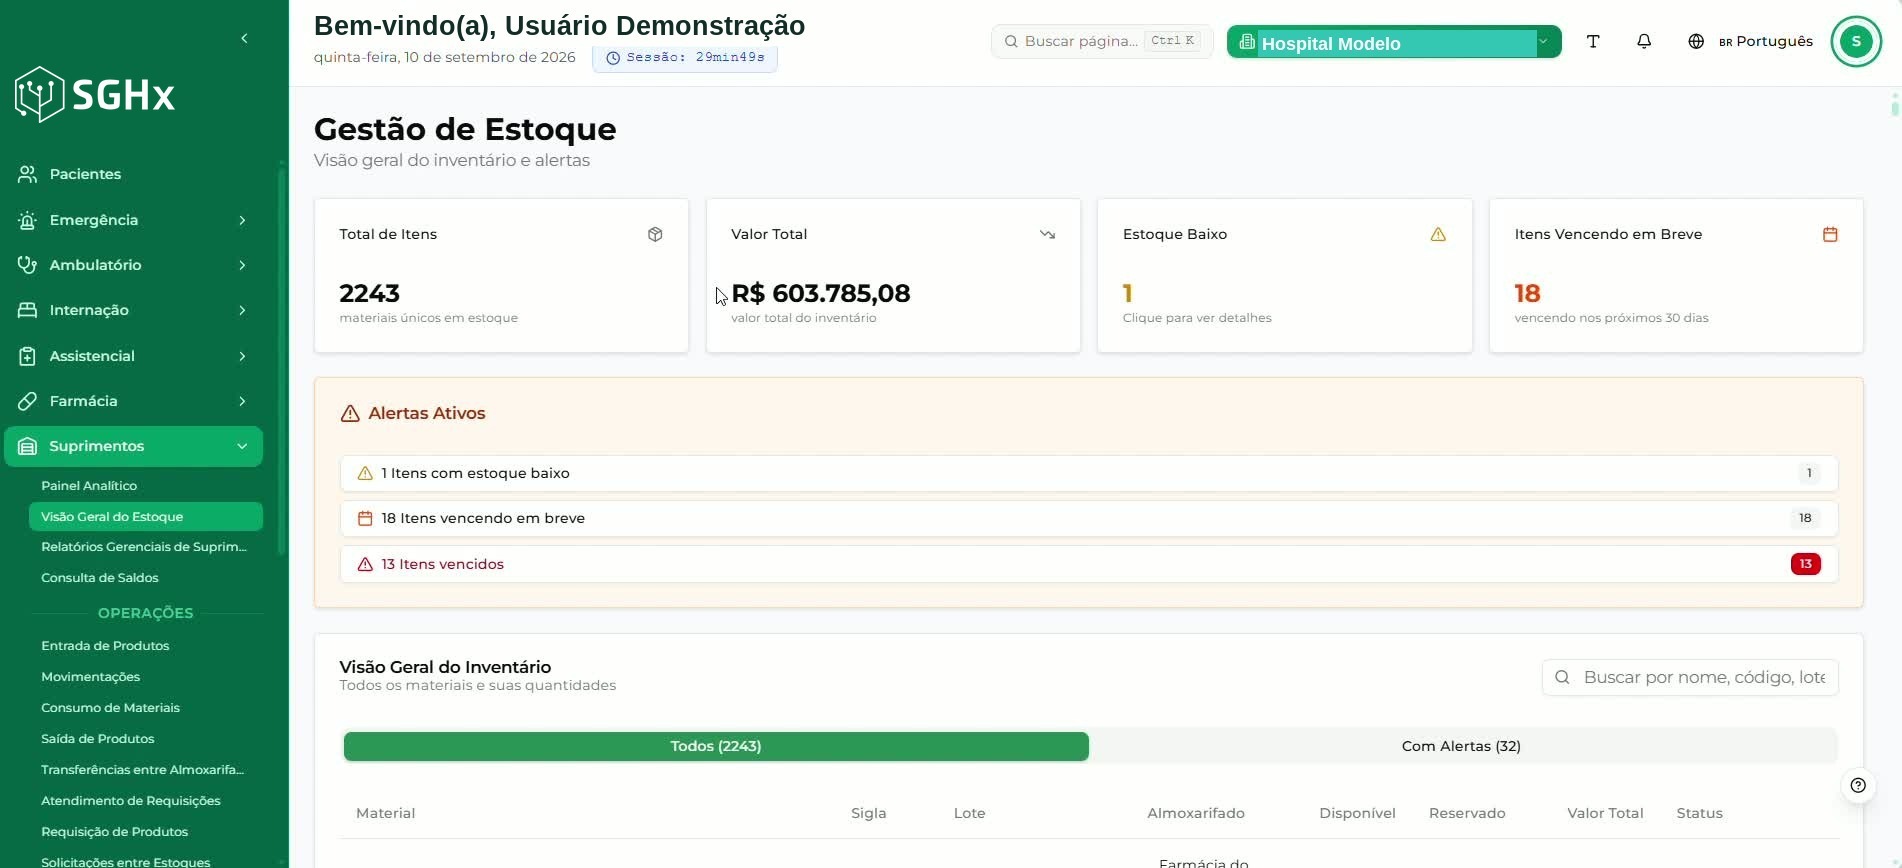The image size is (1902, 868).
Task: Expand the Farmácia submenu chevron
Action: tap(242, 401)
